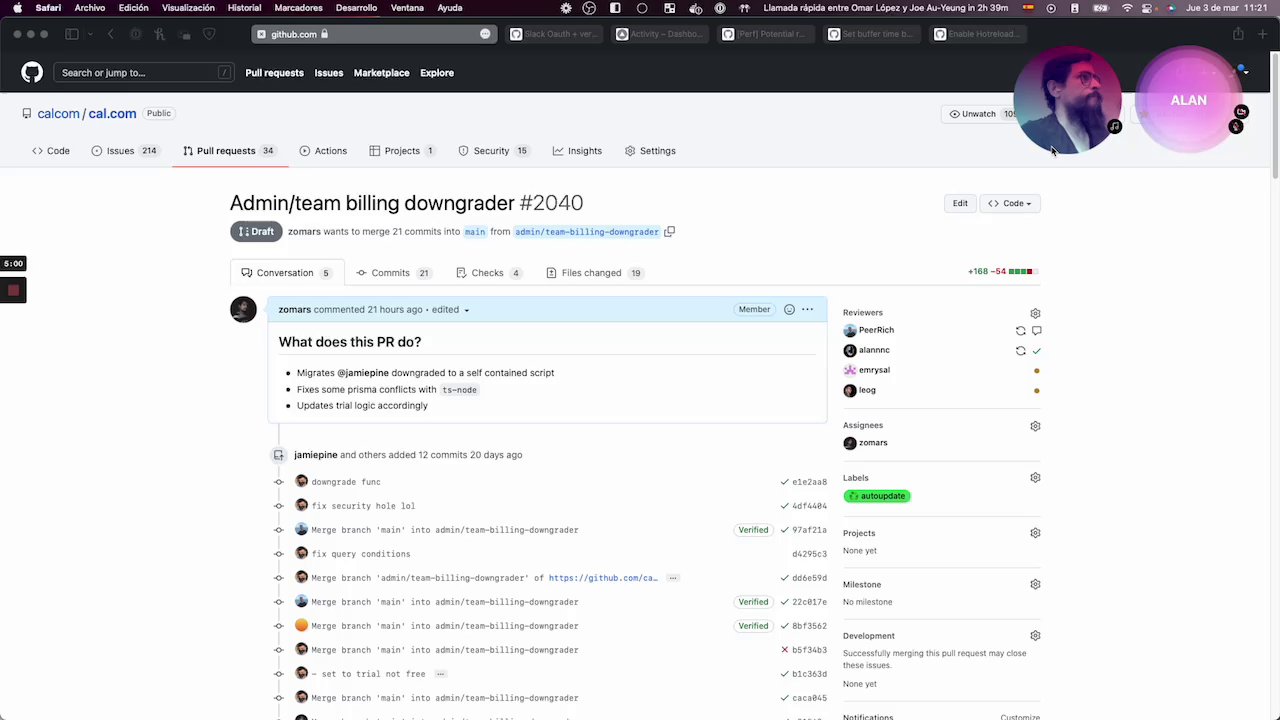Screen dimensions: 1280x720
Task: Expand the ellipsis on 'set to trial not free' commit
Action: [440, 674]
